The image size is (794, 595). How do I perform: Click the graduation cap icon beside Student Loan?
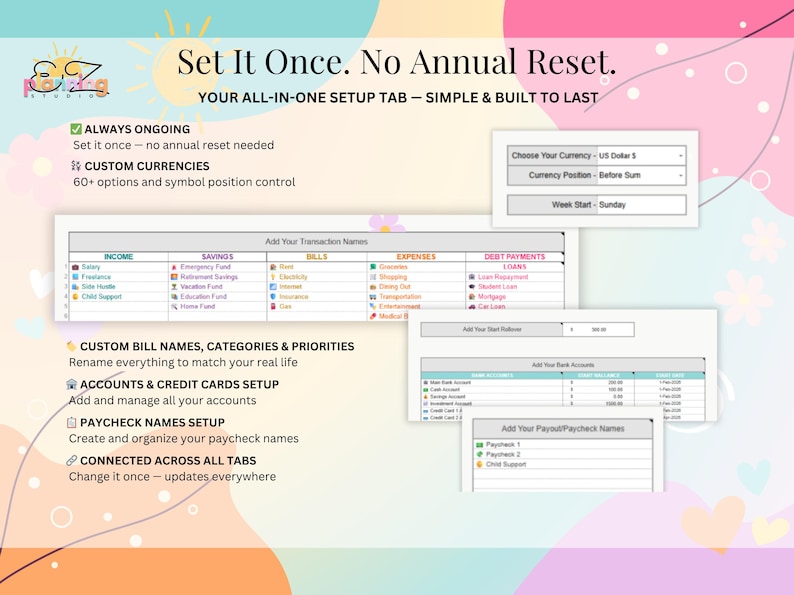click(472, 287)
